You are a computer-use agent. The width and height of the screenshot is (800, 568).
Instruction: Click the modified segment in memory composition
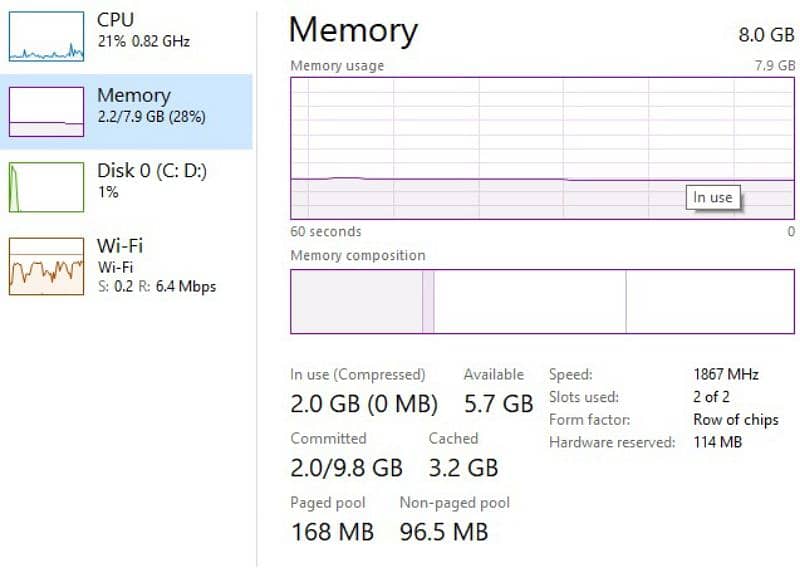pos(428,301)
